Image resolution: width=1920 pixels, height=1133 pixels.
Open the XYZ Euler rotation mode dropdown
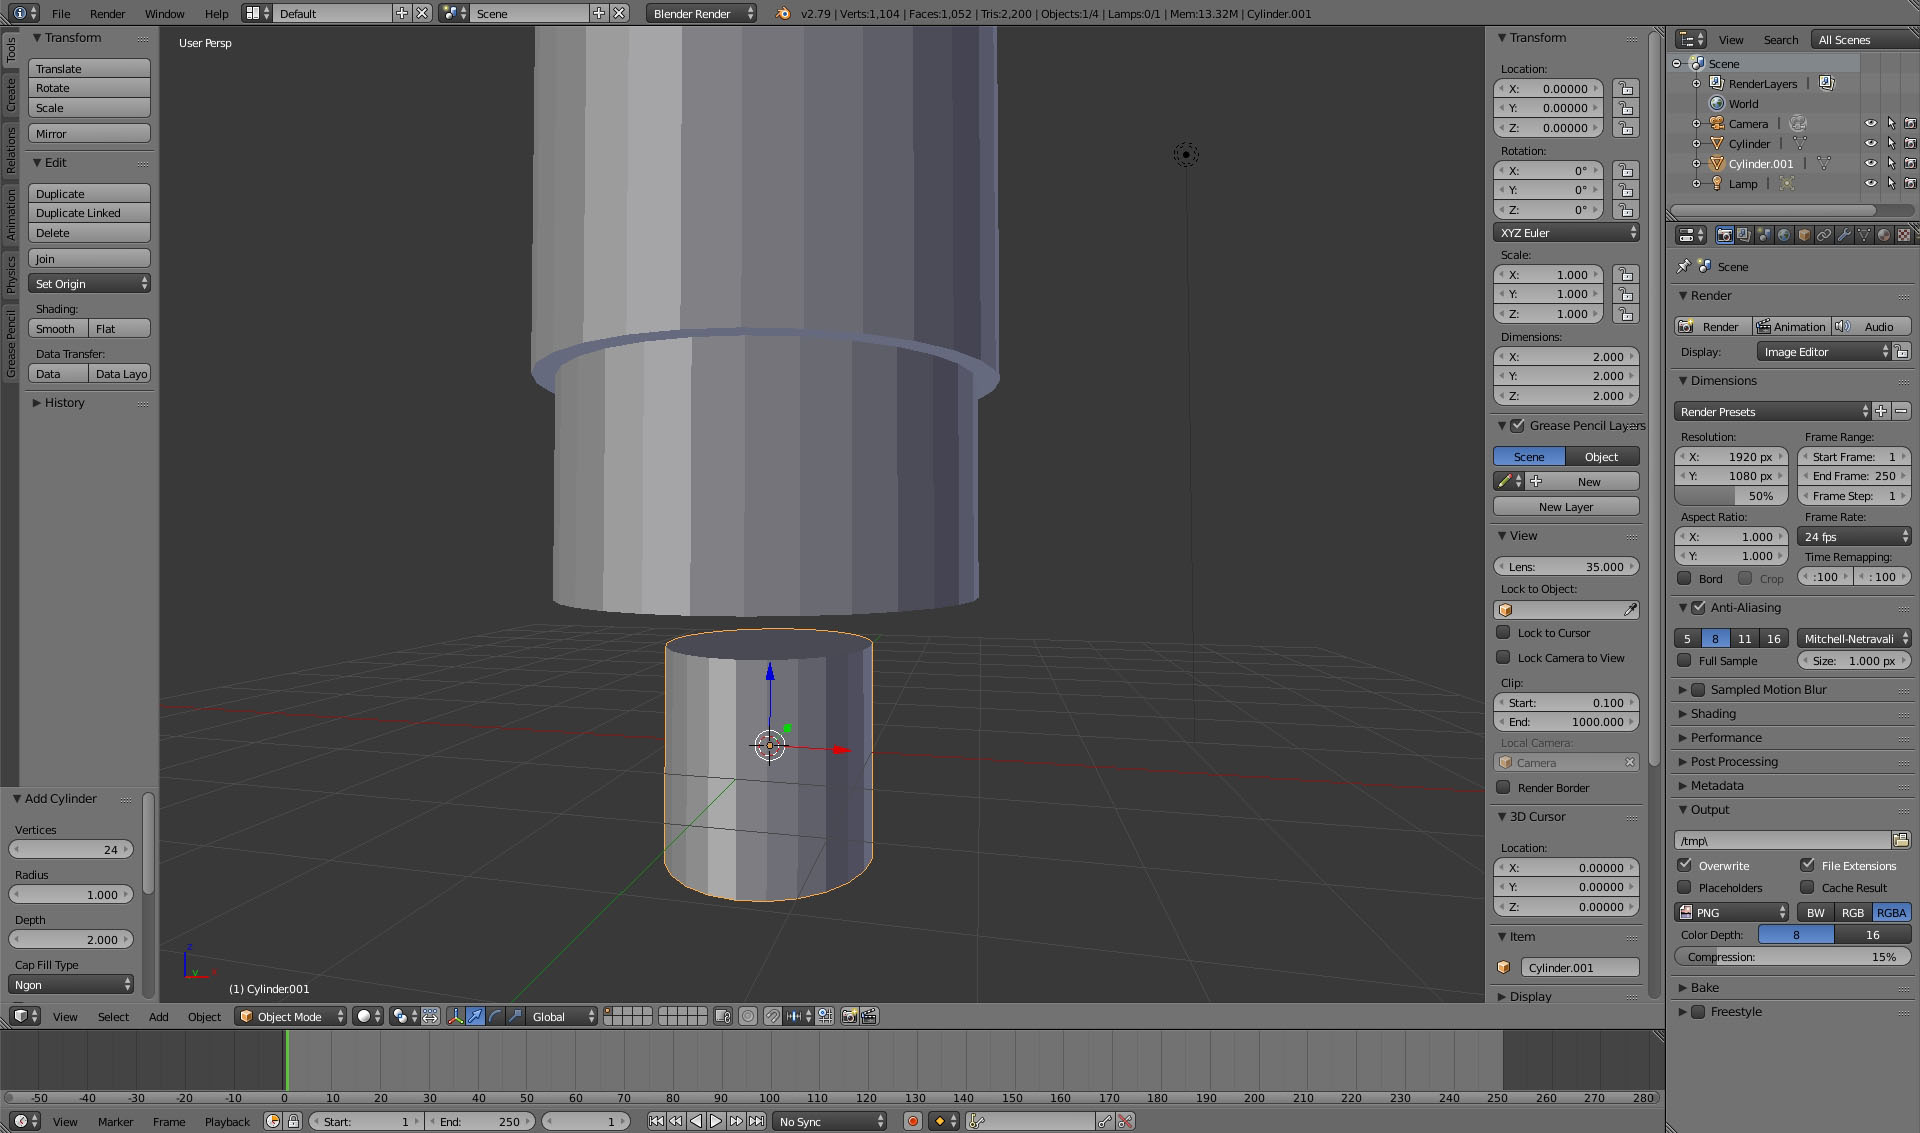pos(1566,233)
